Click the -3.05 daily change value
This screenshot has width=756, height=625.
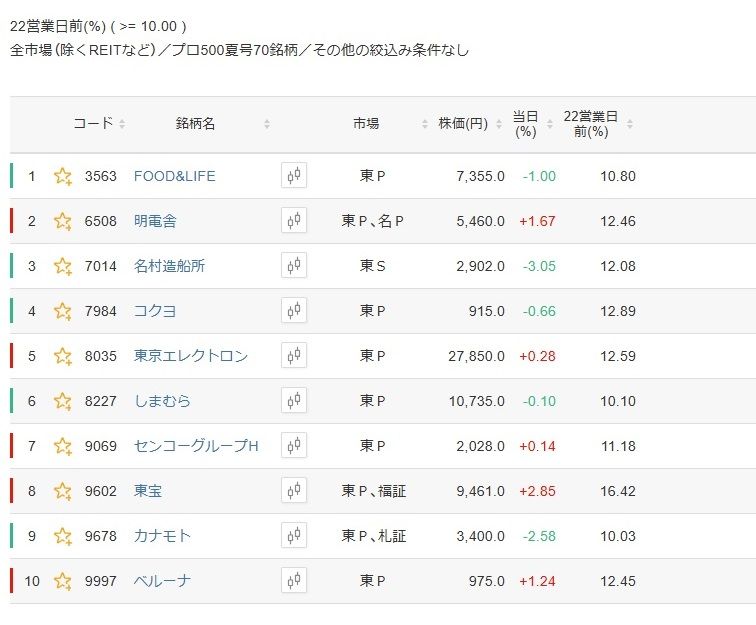539,266
